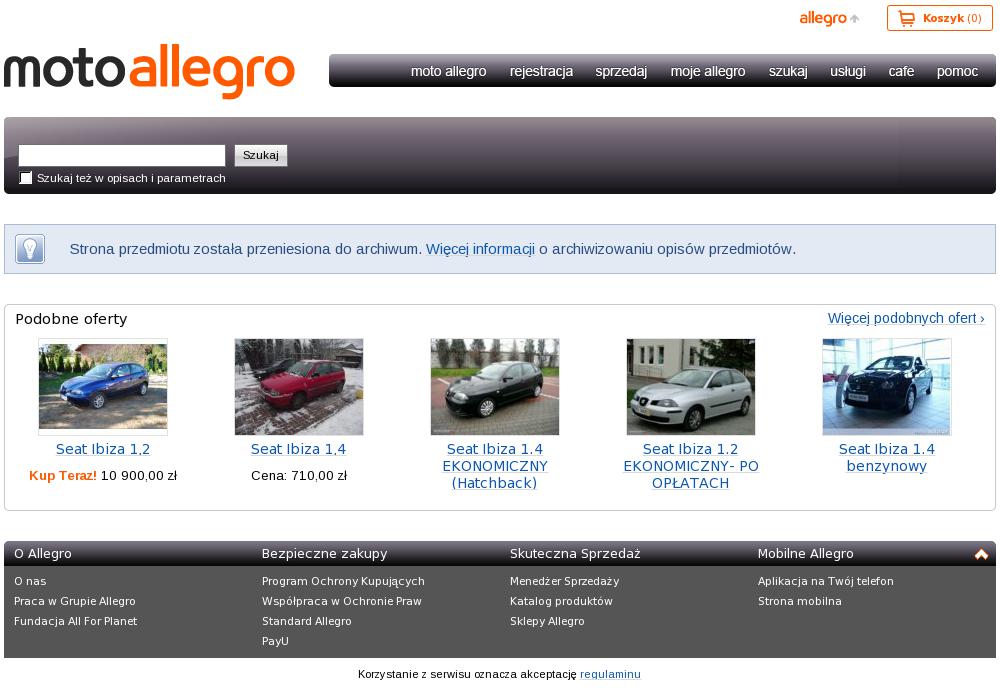Open the red Seat Ibiza thumbnail
Viewport: 1000px width, 694px height.
(298, 387)
